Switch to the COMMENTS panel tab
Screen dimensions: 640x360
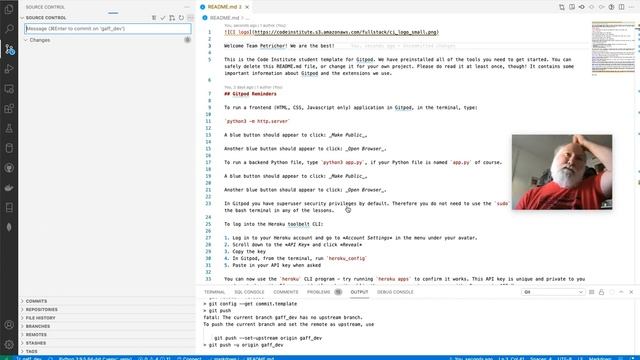click(x=286, y=292)
